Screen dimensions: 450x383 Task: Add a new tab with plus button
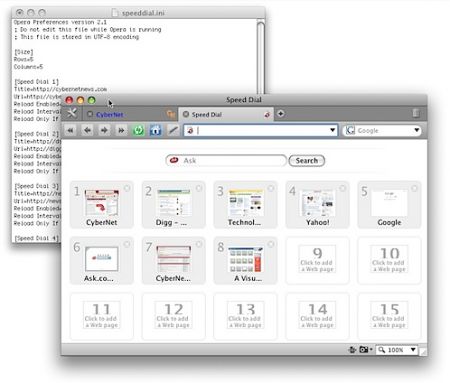click(x=281, y=114)
